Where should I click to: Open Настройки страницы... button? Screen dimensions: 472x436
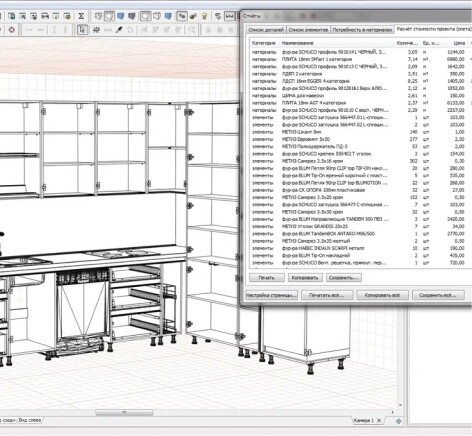point(271,295)
